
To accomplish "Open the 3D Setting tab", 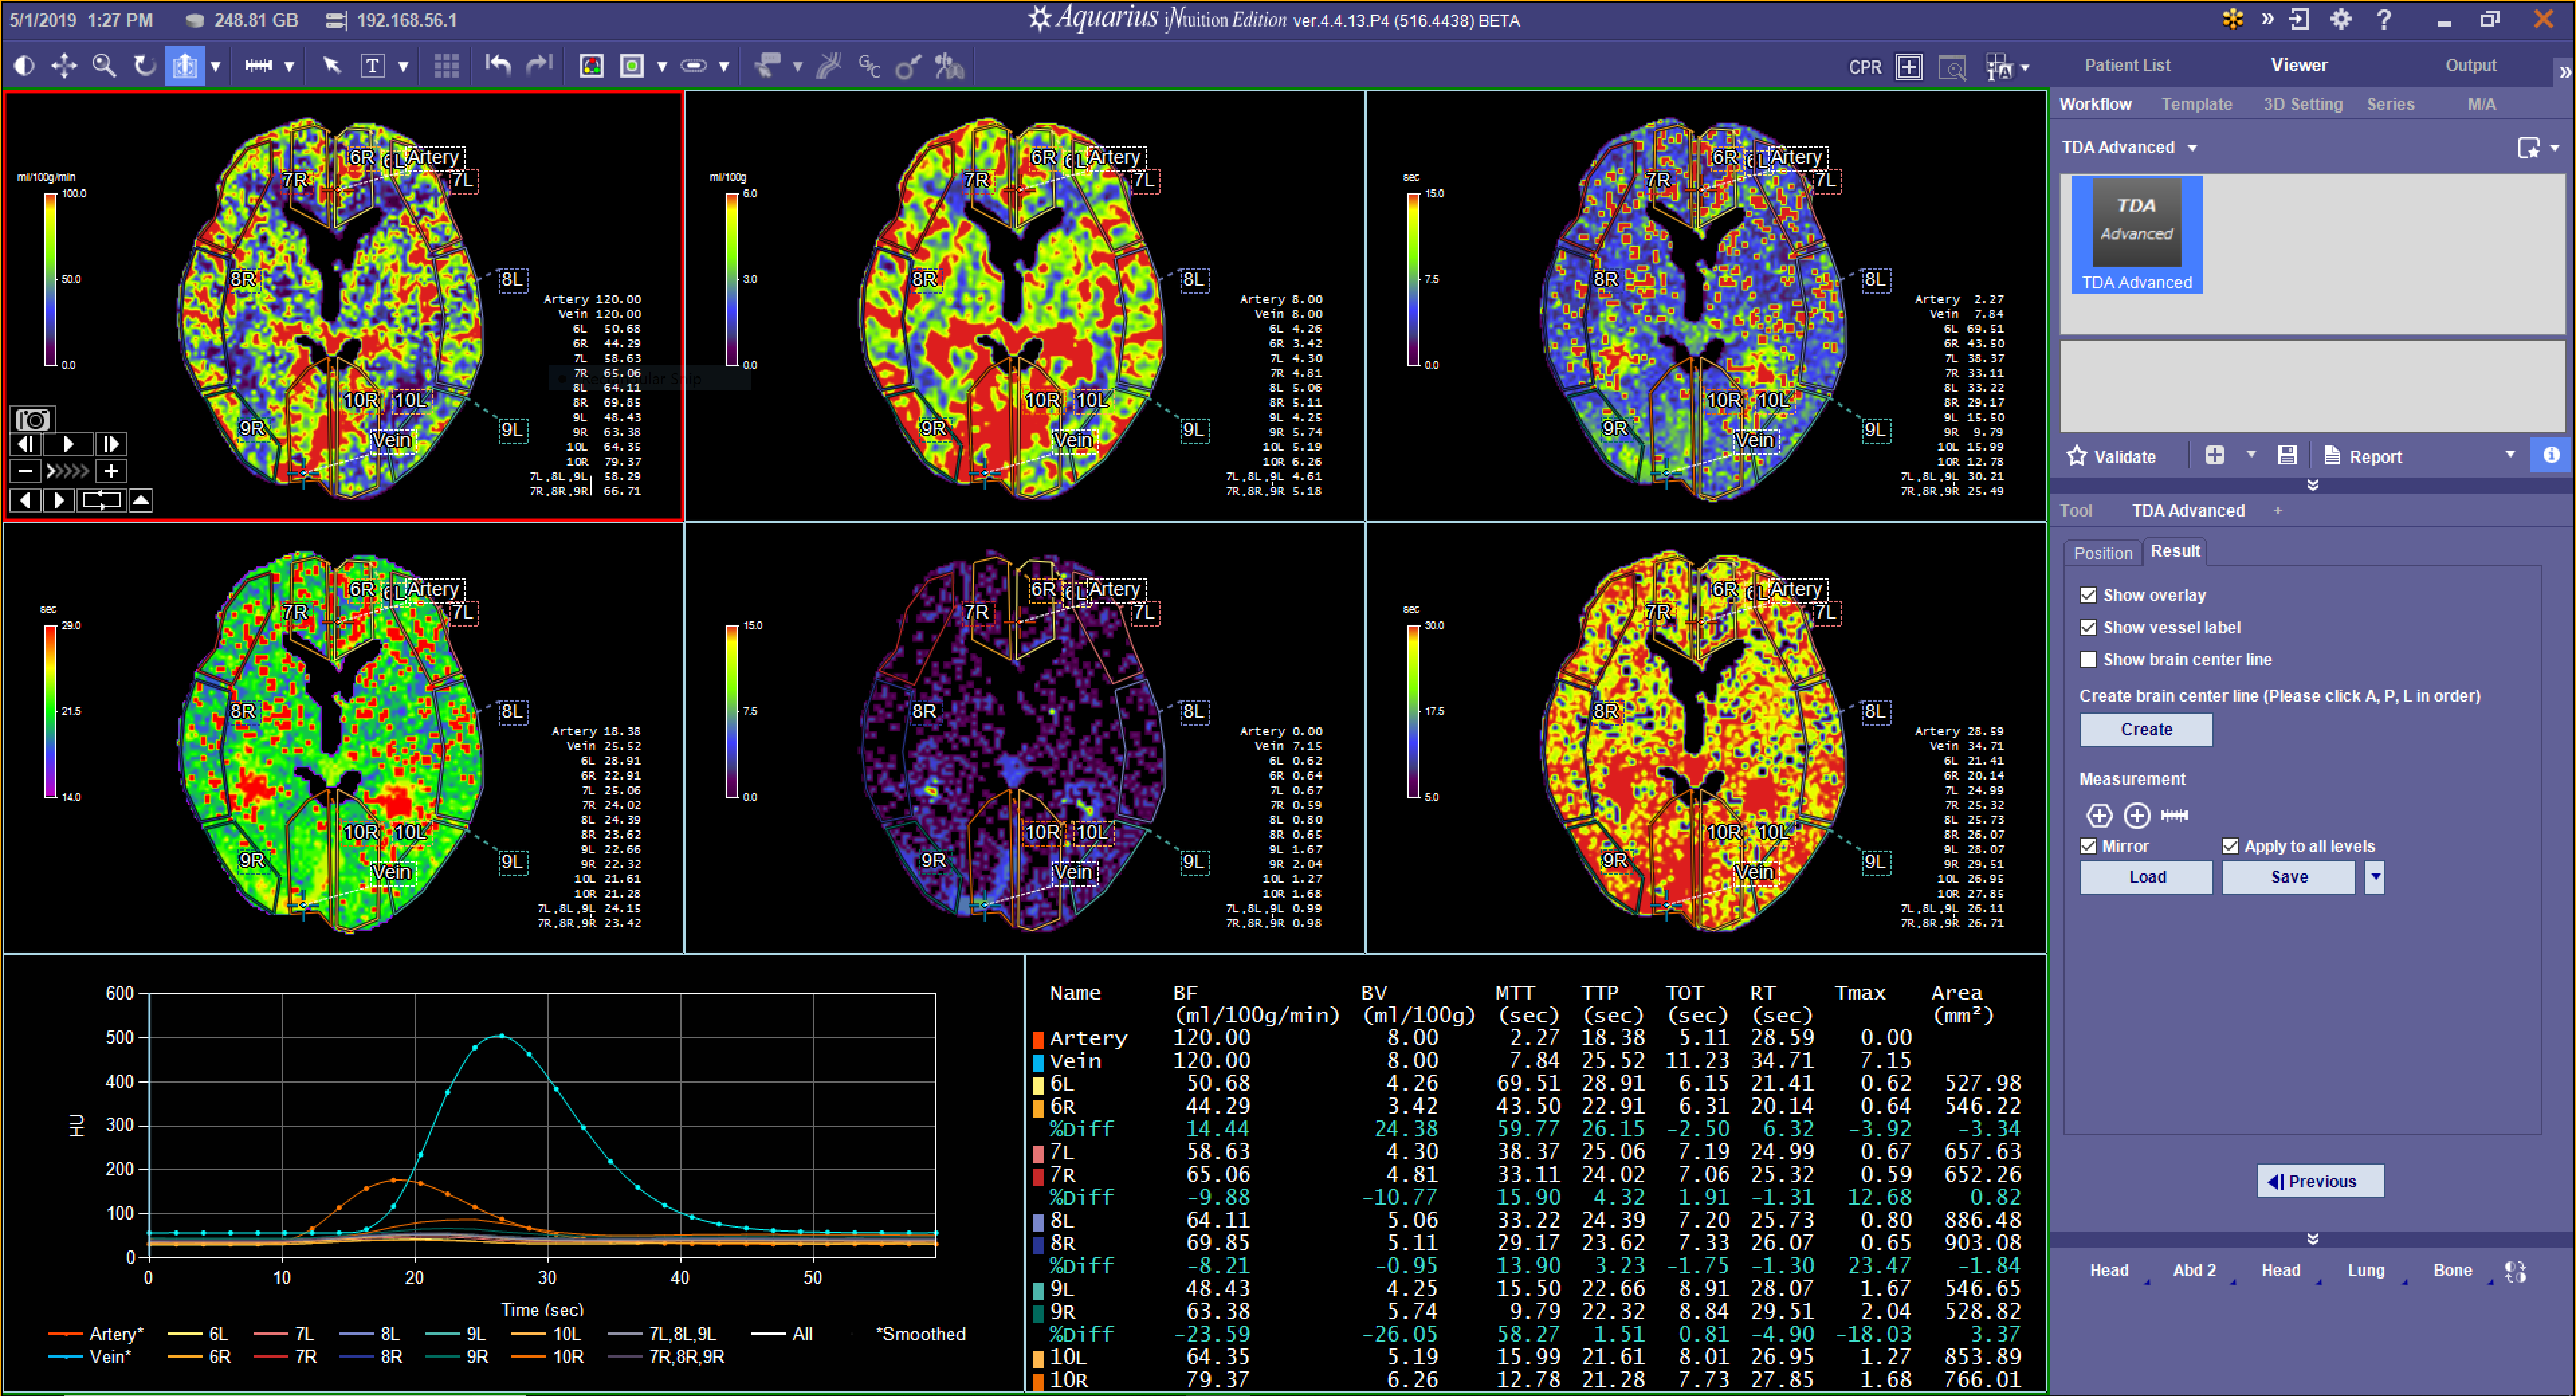I will pyautogui.click(x=2302, y=104).
